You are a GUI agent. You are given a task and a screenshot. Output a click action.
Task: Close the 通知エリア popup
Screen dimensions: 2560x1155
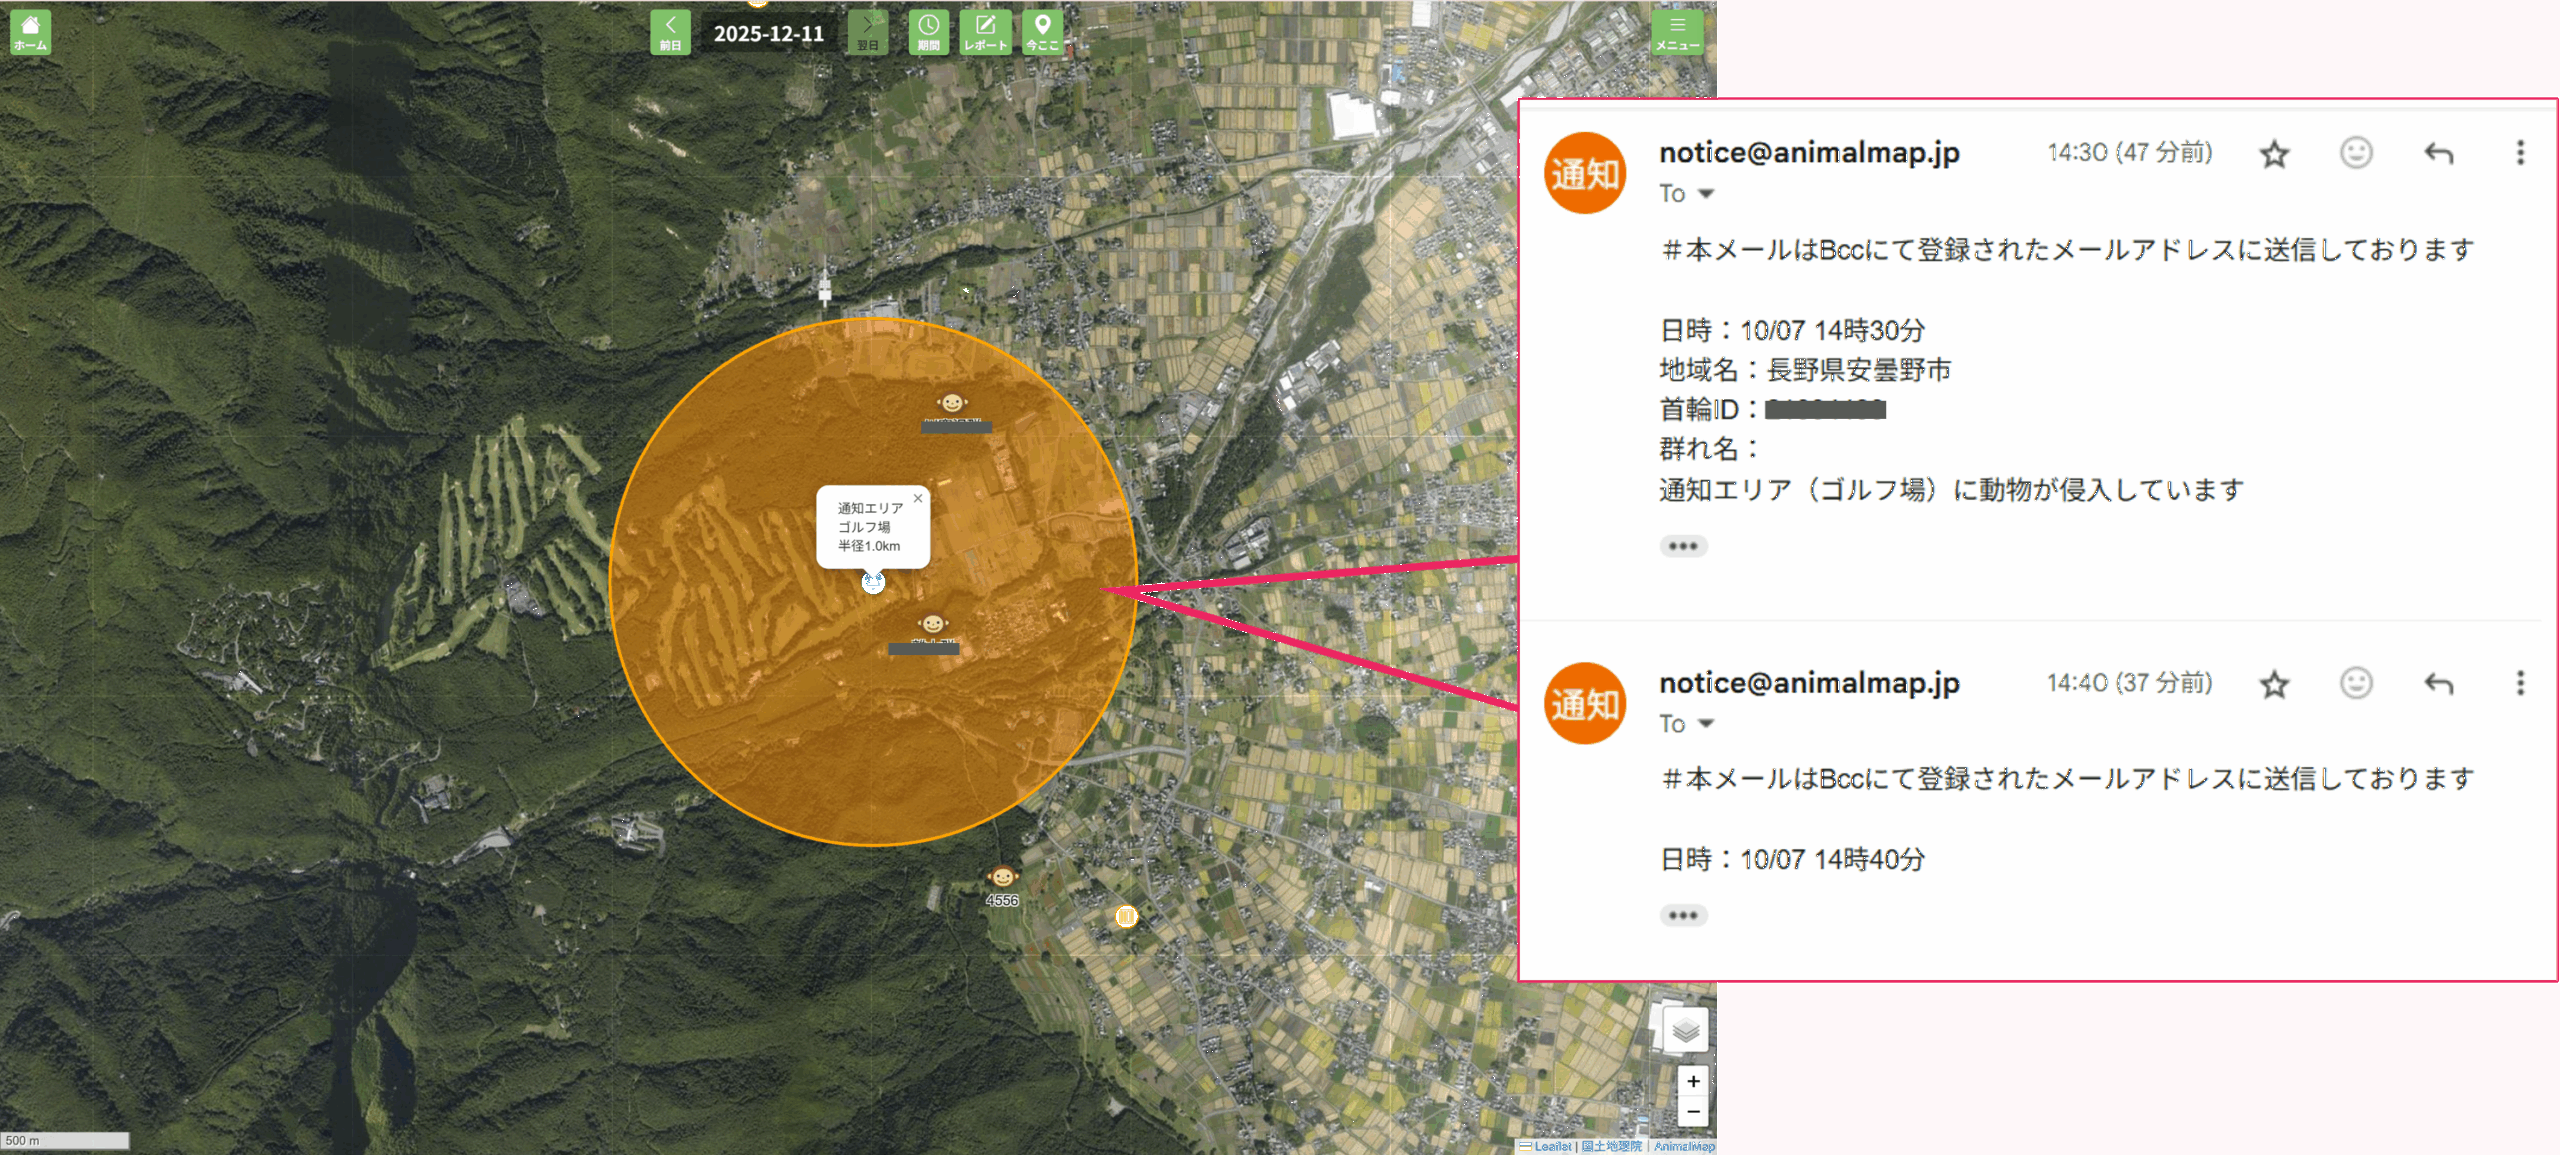click(x=918, y=498)
